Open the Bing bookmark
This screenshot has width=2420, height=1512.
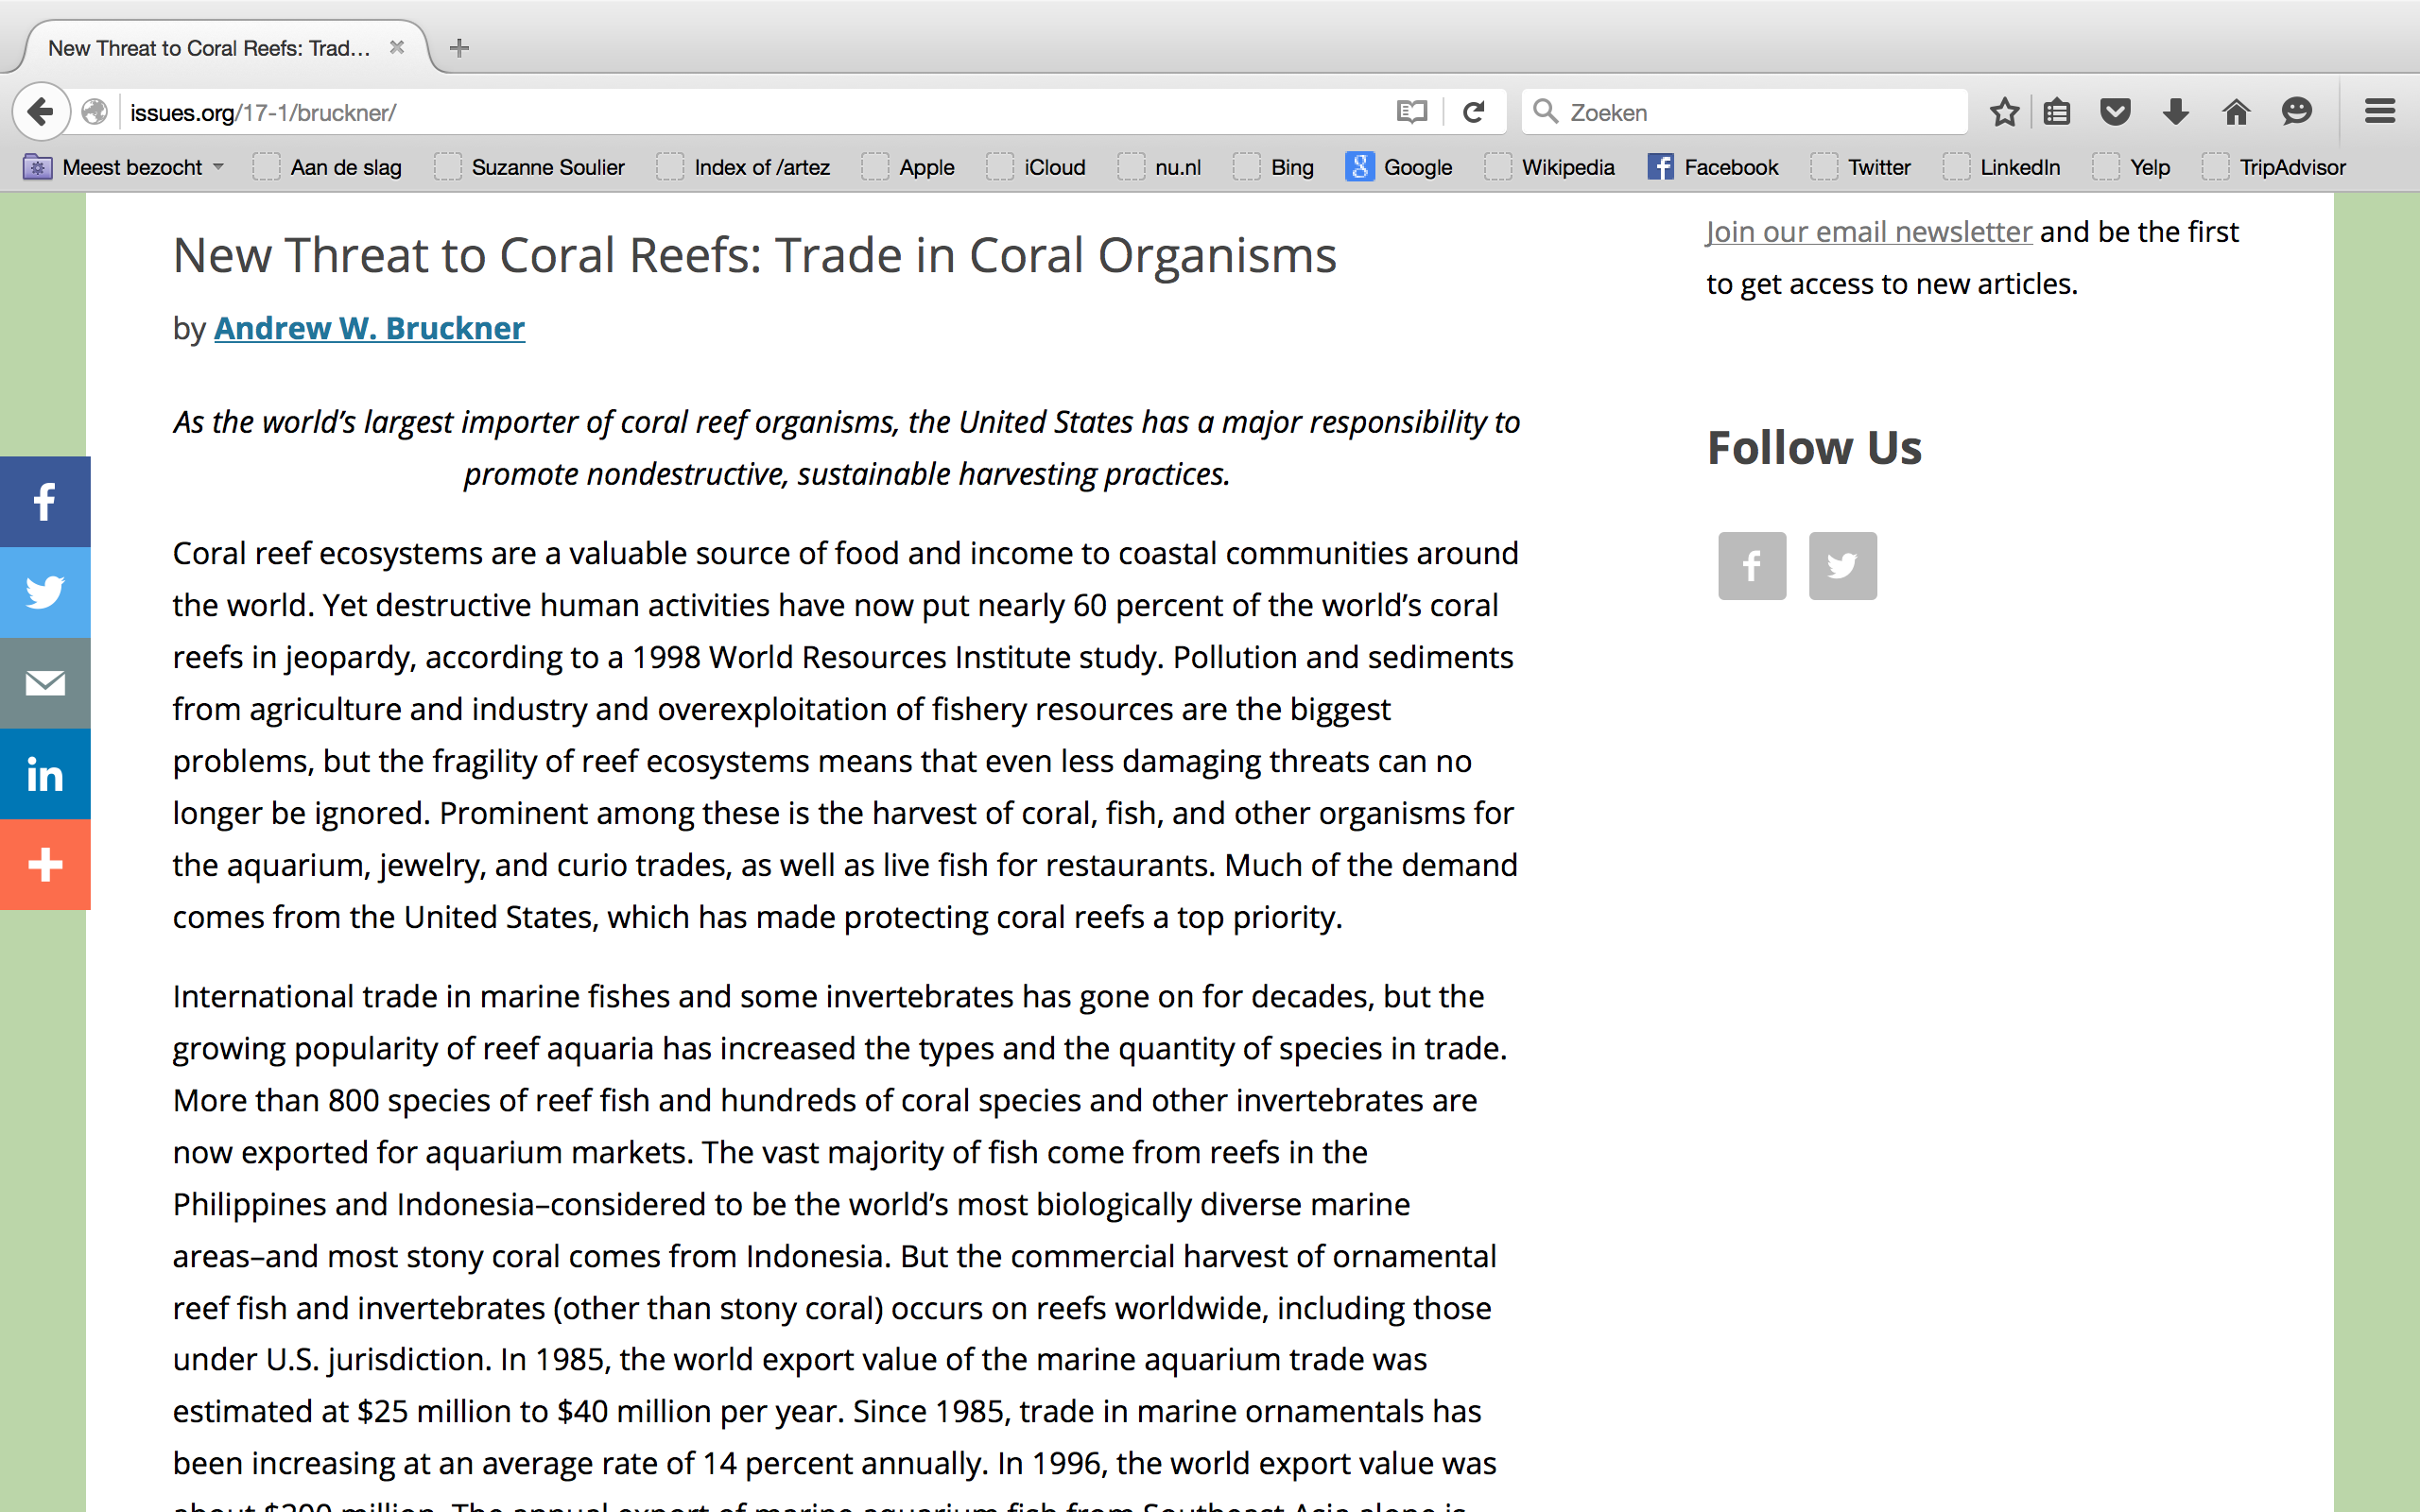[x=1274, y=167]
